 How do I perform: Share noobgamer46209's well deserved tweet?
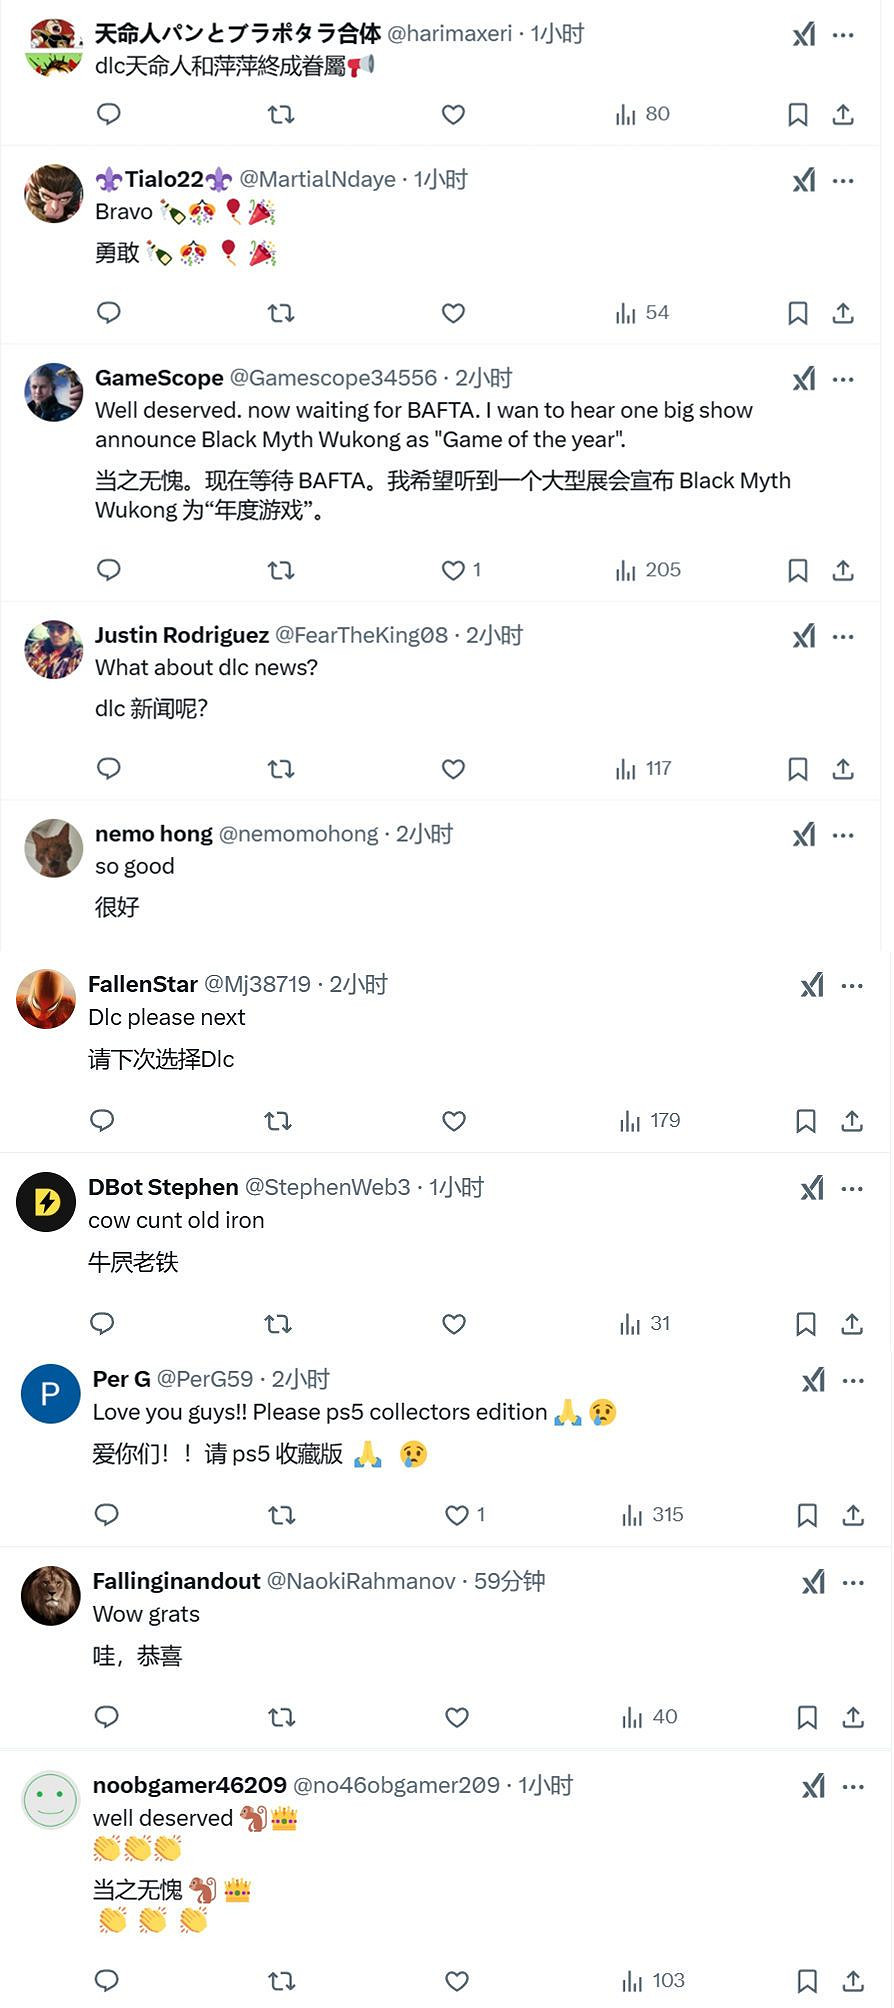tap(853, 1981)
